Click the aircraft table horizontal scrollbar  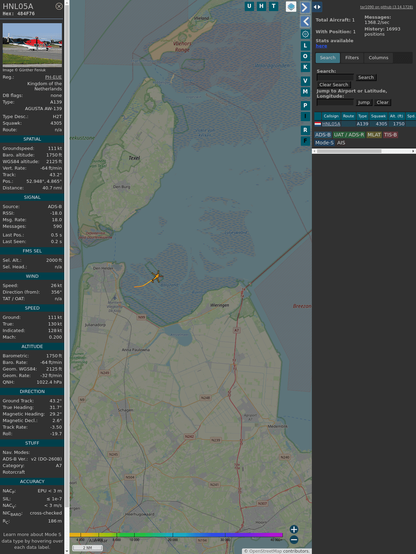(364, 151)
